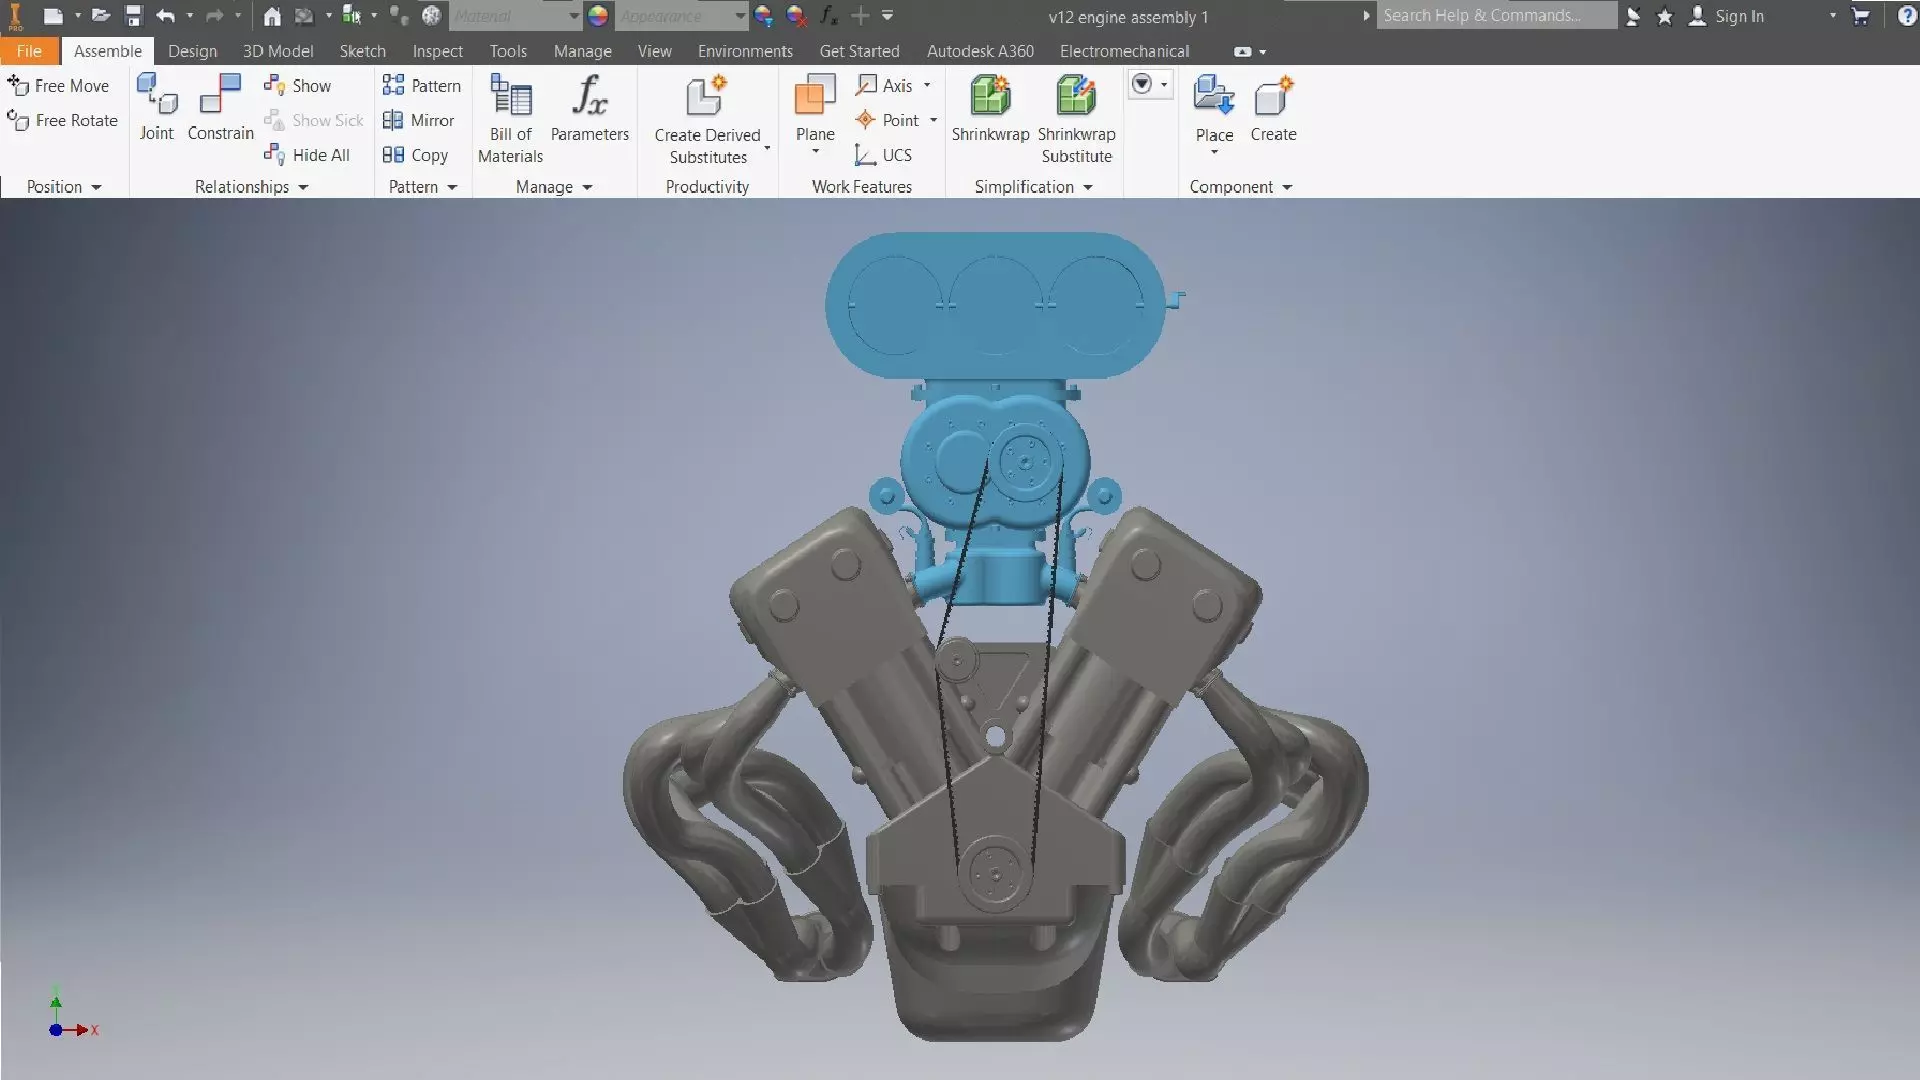Activate the Joint tool
Screen dimensions: 1920x1080
pos(157,107)
